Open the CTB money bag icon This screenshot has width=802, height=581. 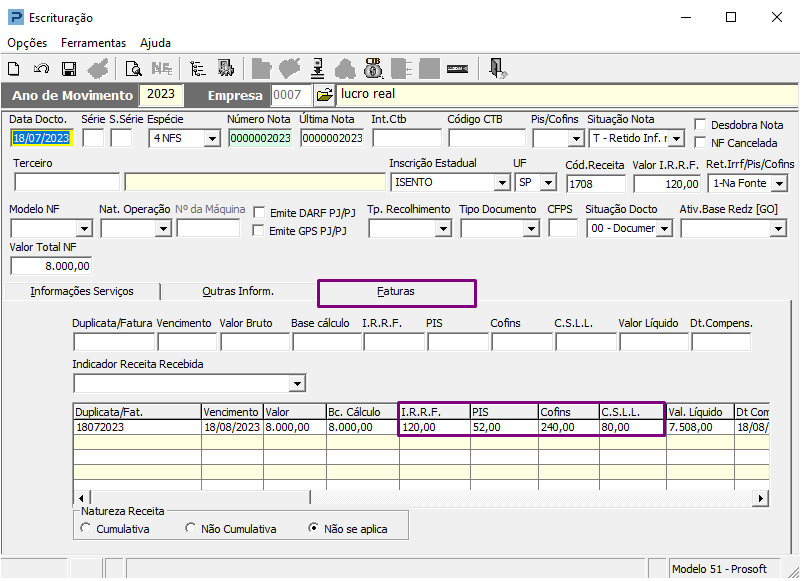(x=373, y=69)
